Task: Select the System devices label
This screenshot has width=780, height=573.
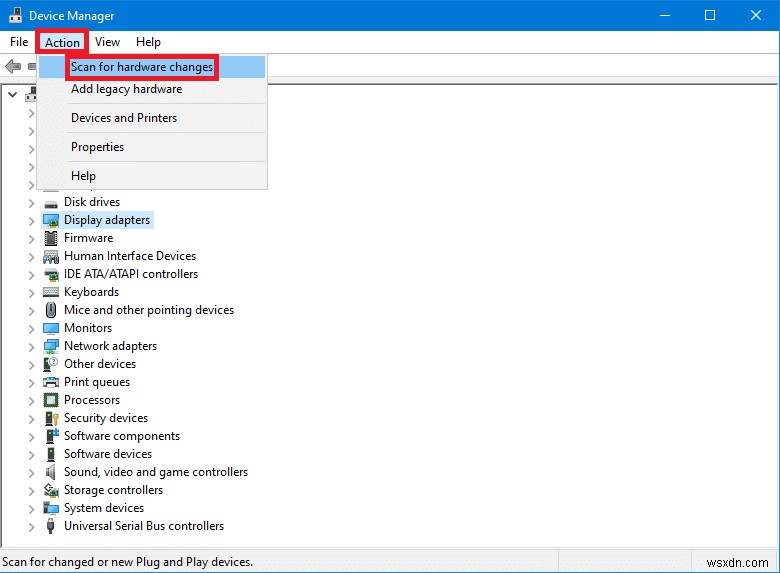Action: click(x=104, y=508)
